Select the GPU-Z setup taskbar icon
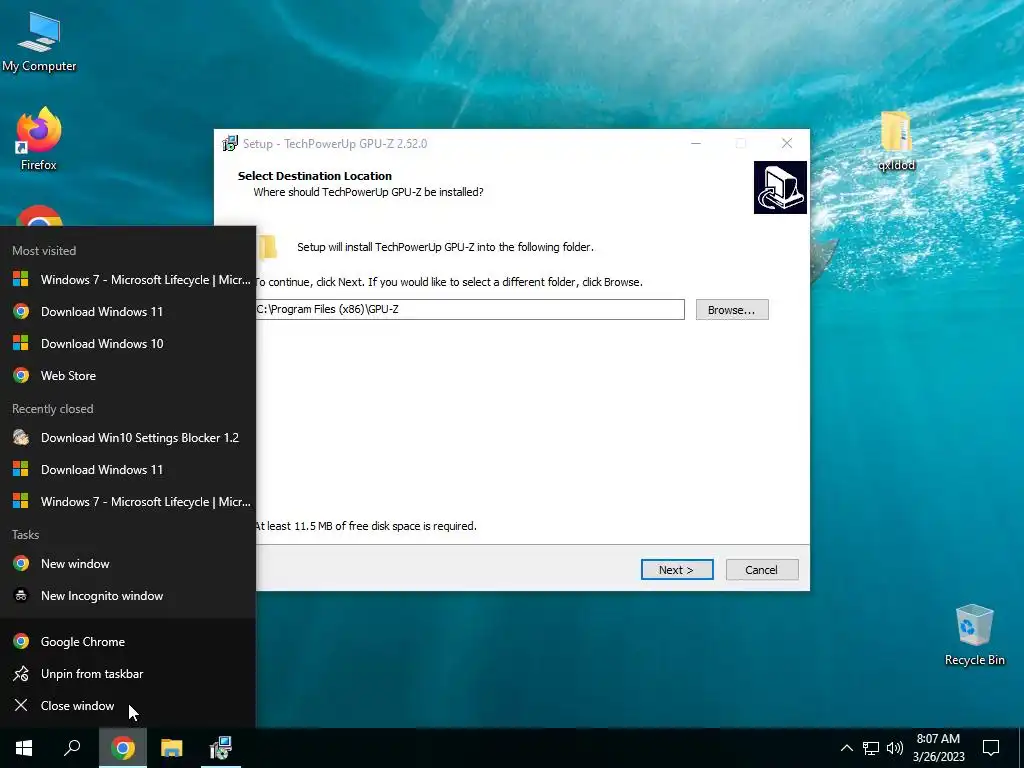The height and width of the screenshot is (768, 1024). [220, 748]
